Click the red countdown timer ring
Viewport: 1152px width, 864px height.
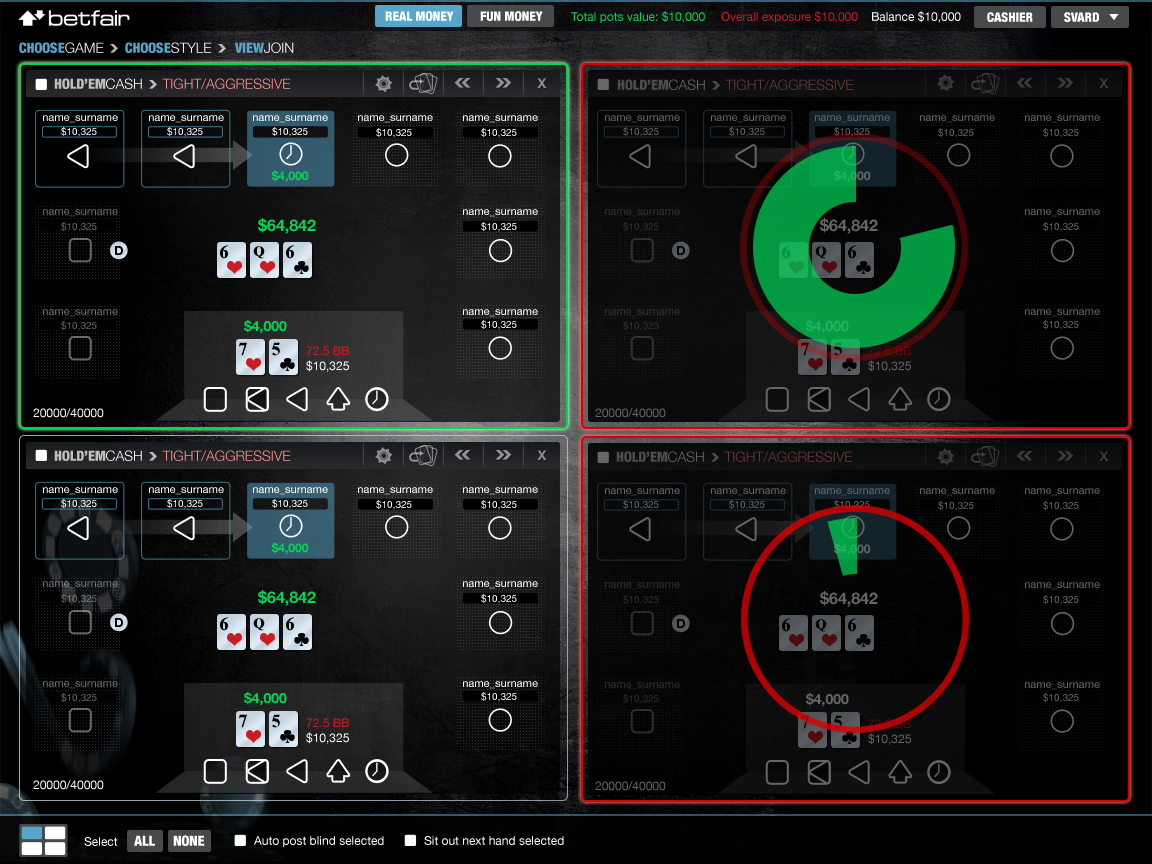coord(854,619)
